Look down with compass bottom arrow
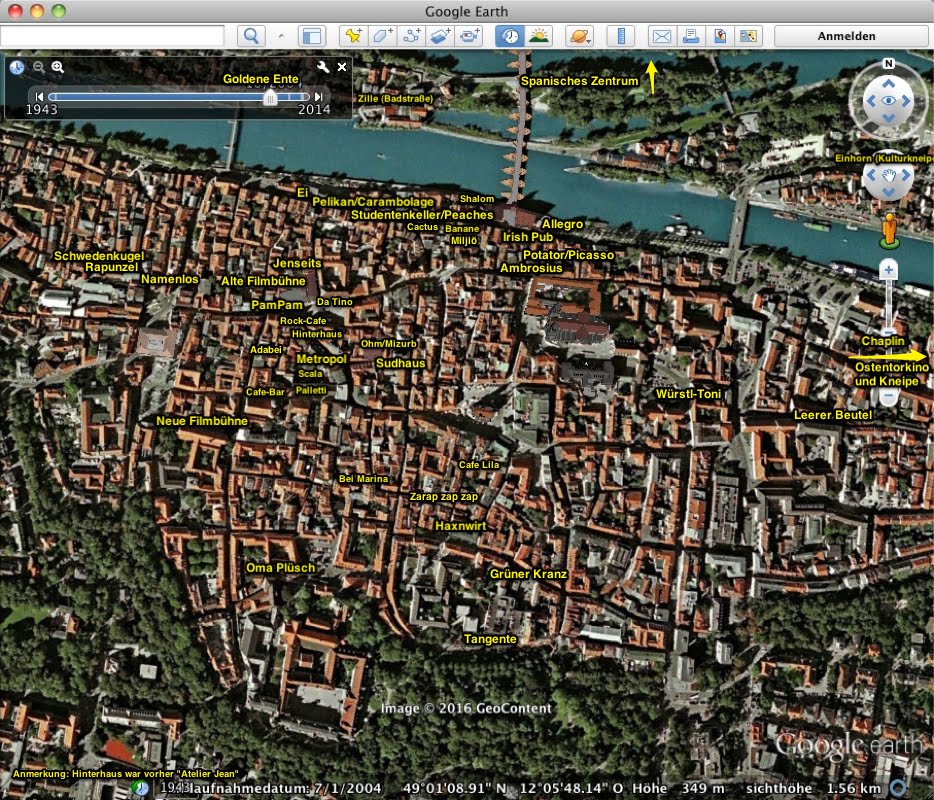Image resolution: width=934 pixels, height=800 pixels. [x=889, y=118]
